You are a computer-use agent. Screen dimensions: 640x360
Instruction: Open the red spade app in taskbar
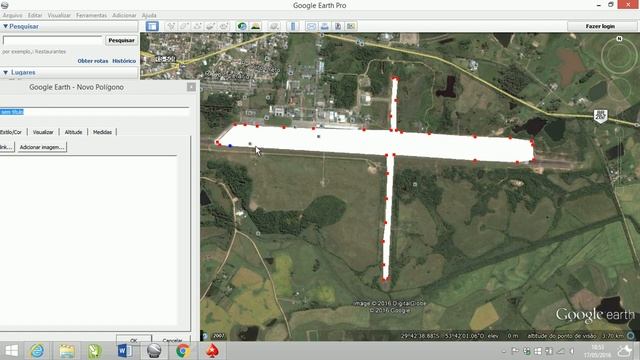coord(212,351)
